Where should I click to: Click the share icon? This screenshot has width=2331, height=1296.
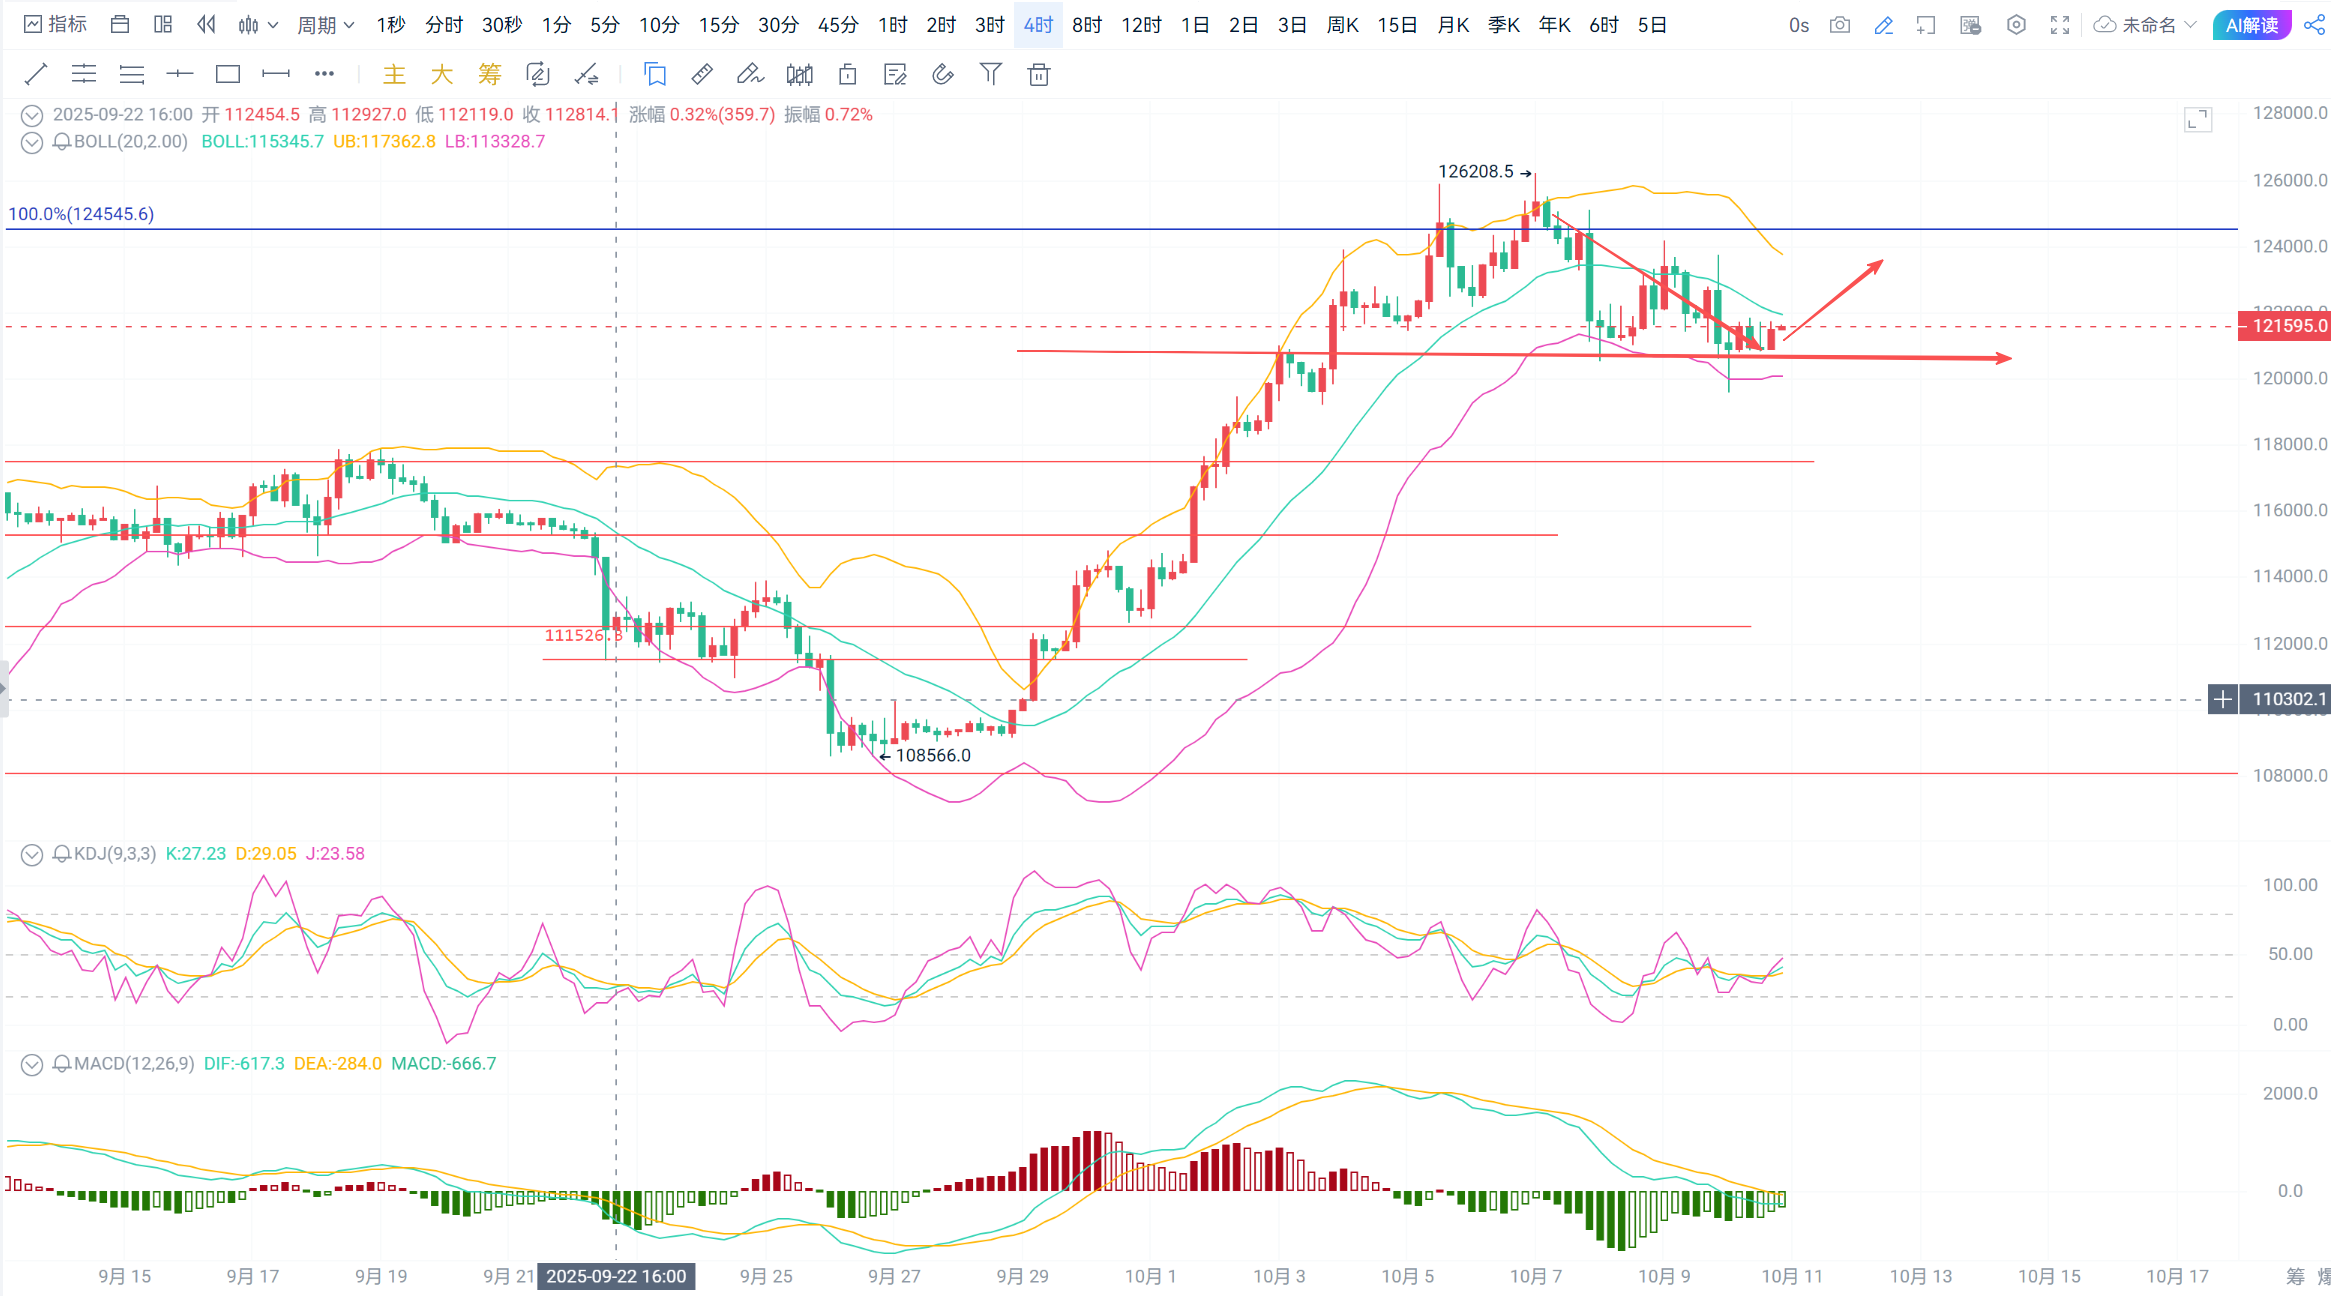pos(2314,25)
